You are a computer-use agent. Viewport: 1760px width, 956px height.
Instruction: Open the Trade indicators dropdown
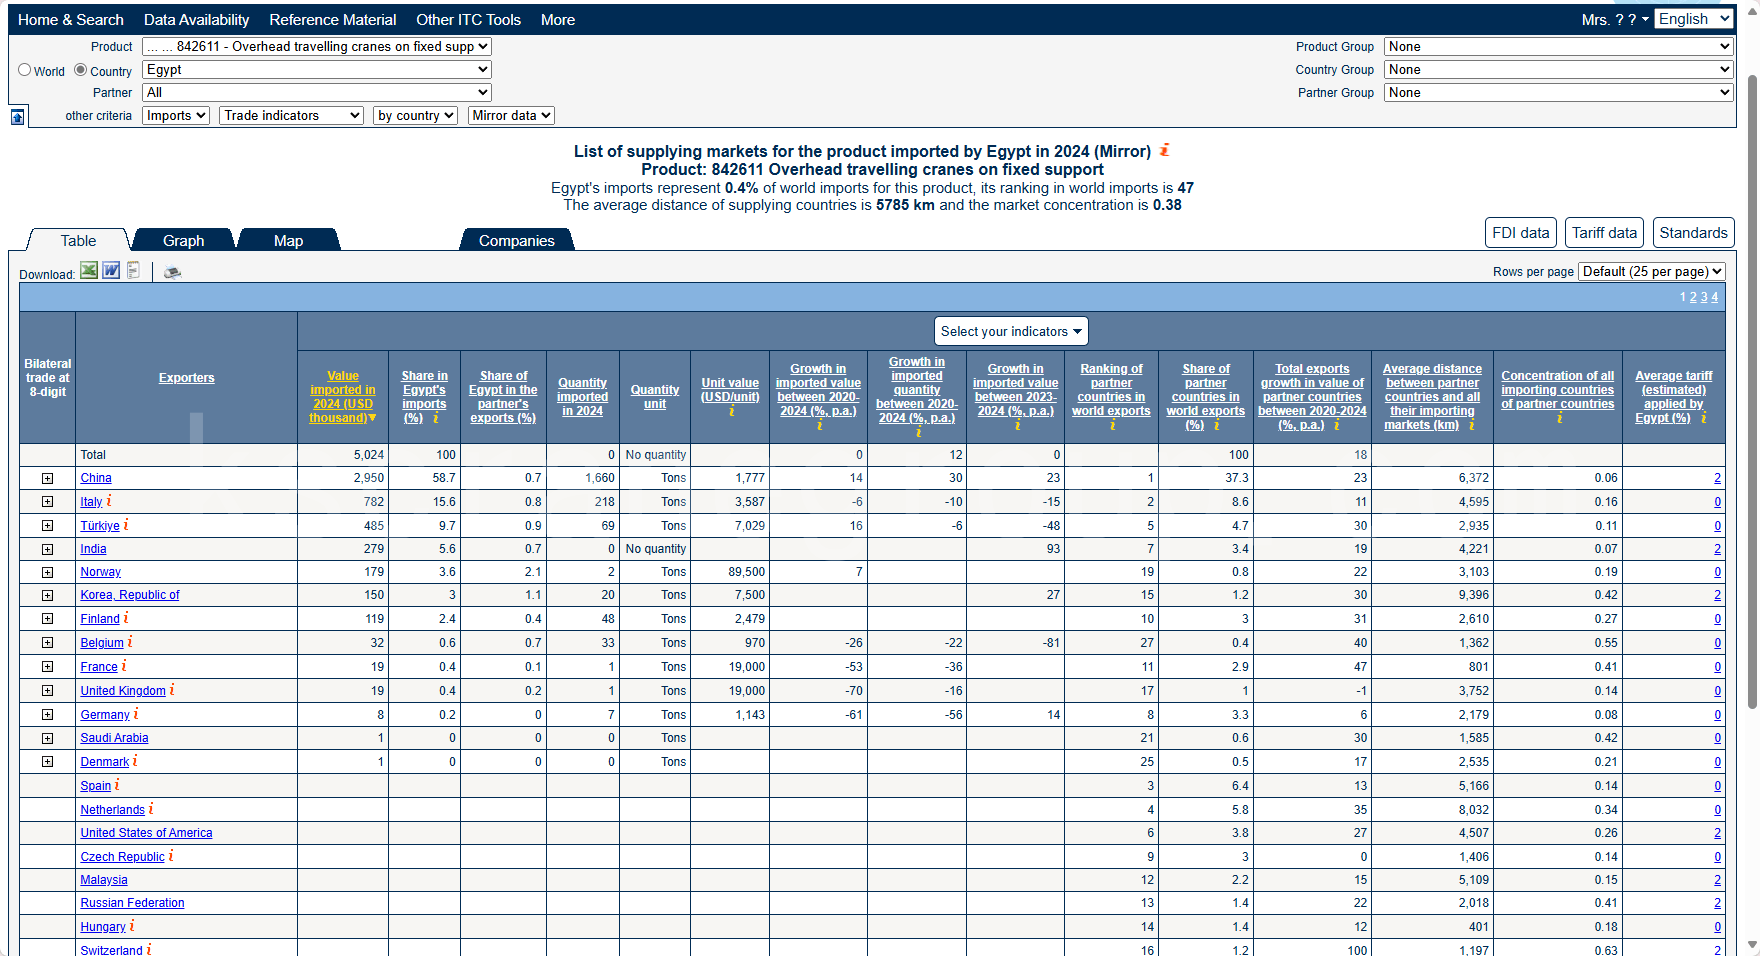(292, 116)
